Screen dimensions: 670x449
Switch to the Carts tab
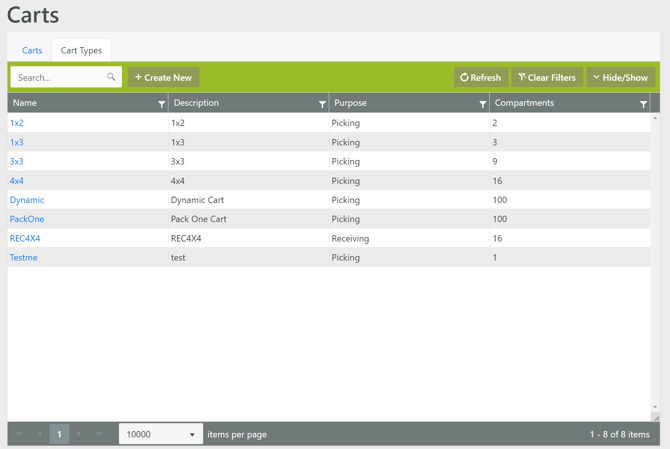tap(32, 50)
